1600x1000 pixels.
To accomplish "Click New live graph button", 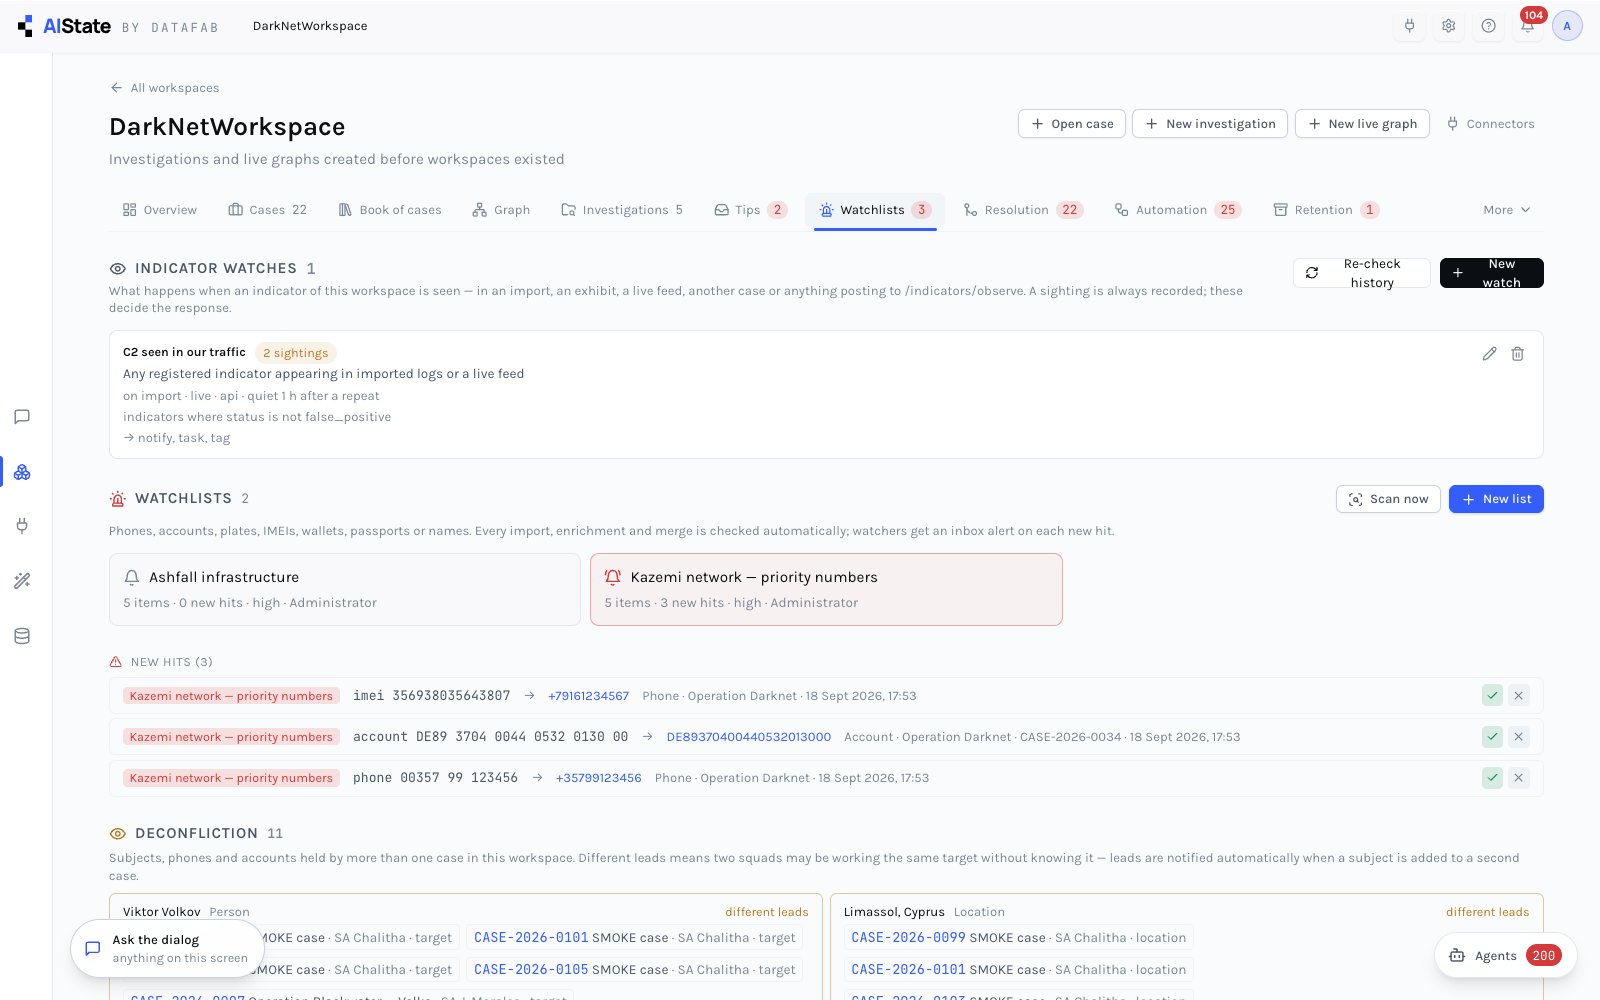I will (1362, 124).
